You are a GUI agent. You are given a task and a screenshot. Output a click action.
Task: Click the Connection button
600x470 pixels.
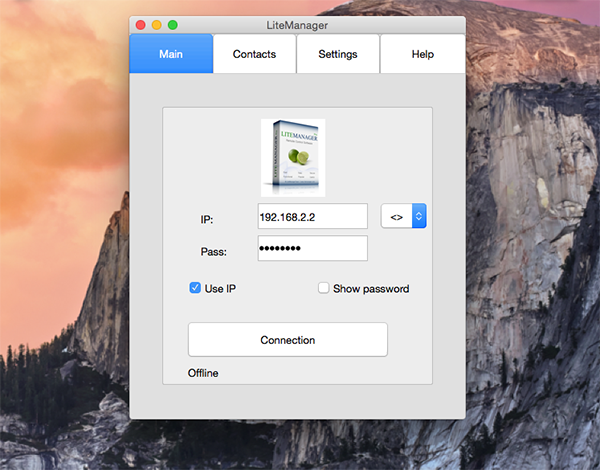click(288, 339)
